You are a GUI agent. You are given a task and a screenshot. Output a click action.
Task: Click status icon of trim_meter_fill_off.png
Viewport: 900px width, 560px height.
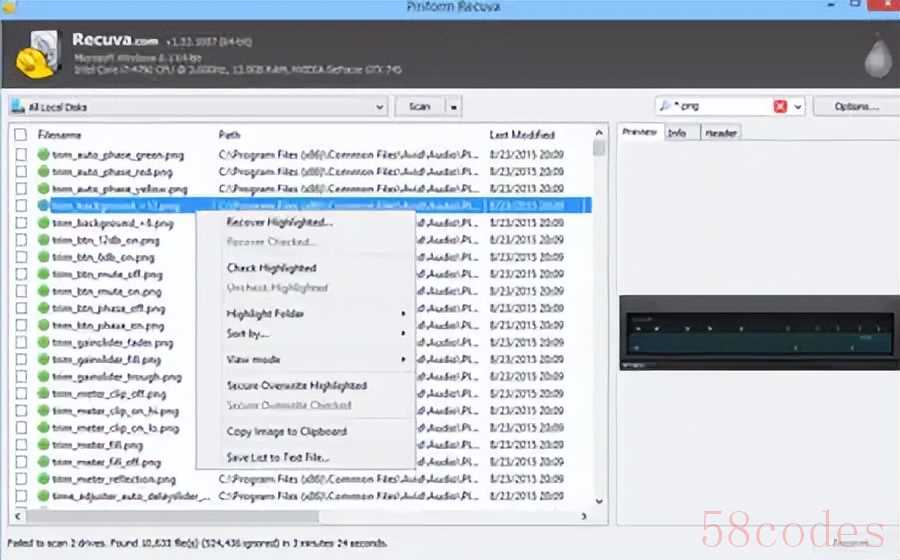[43, 461]
